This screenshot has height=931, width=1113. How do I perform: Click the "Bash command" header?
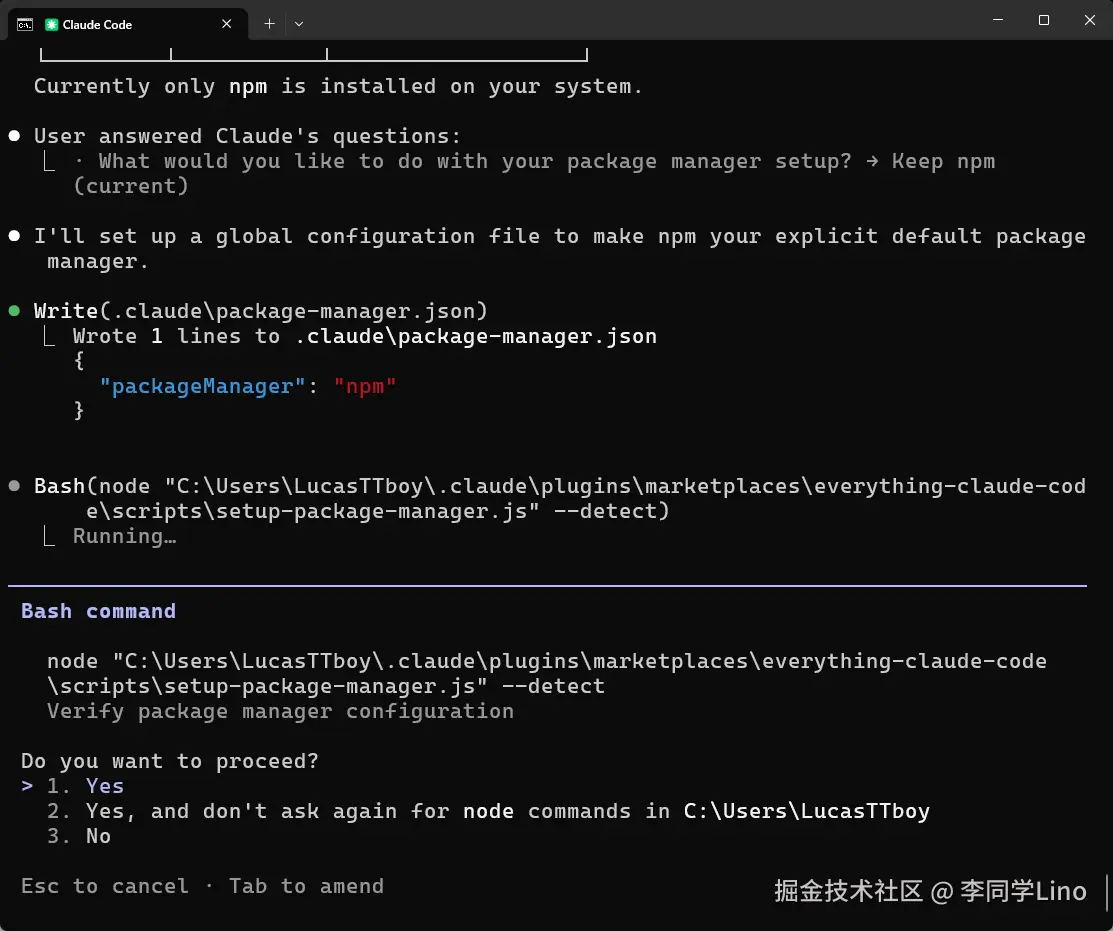coord(98,611)
